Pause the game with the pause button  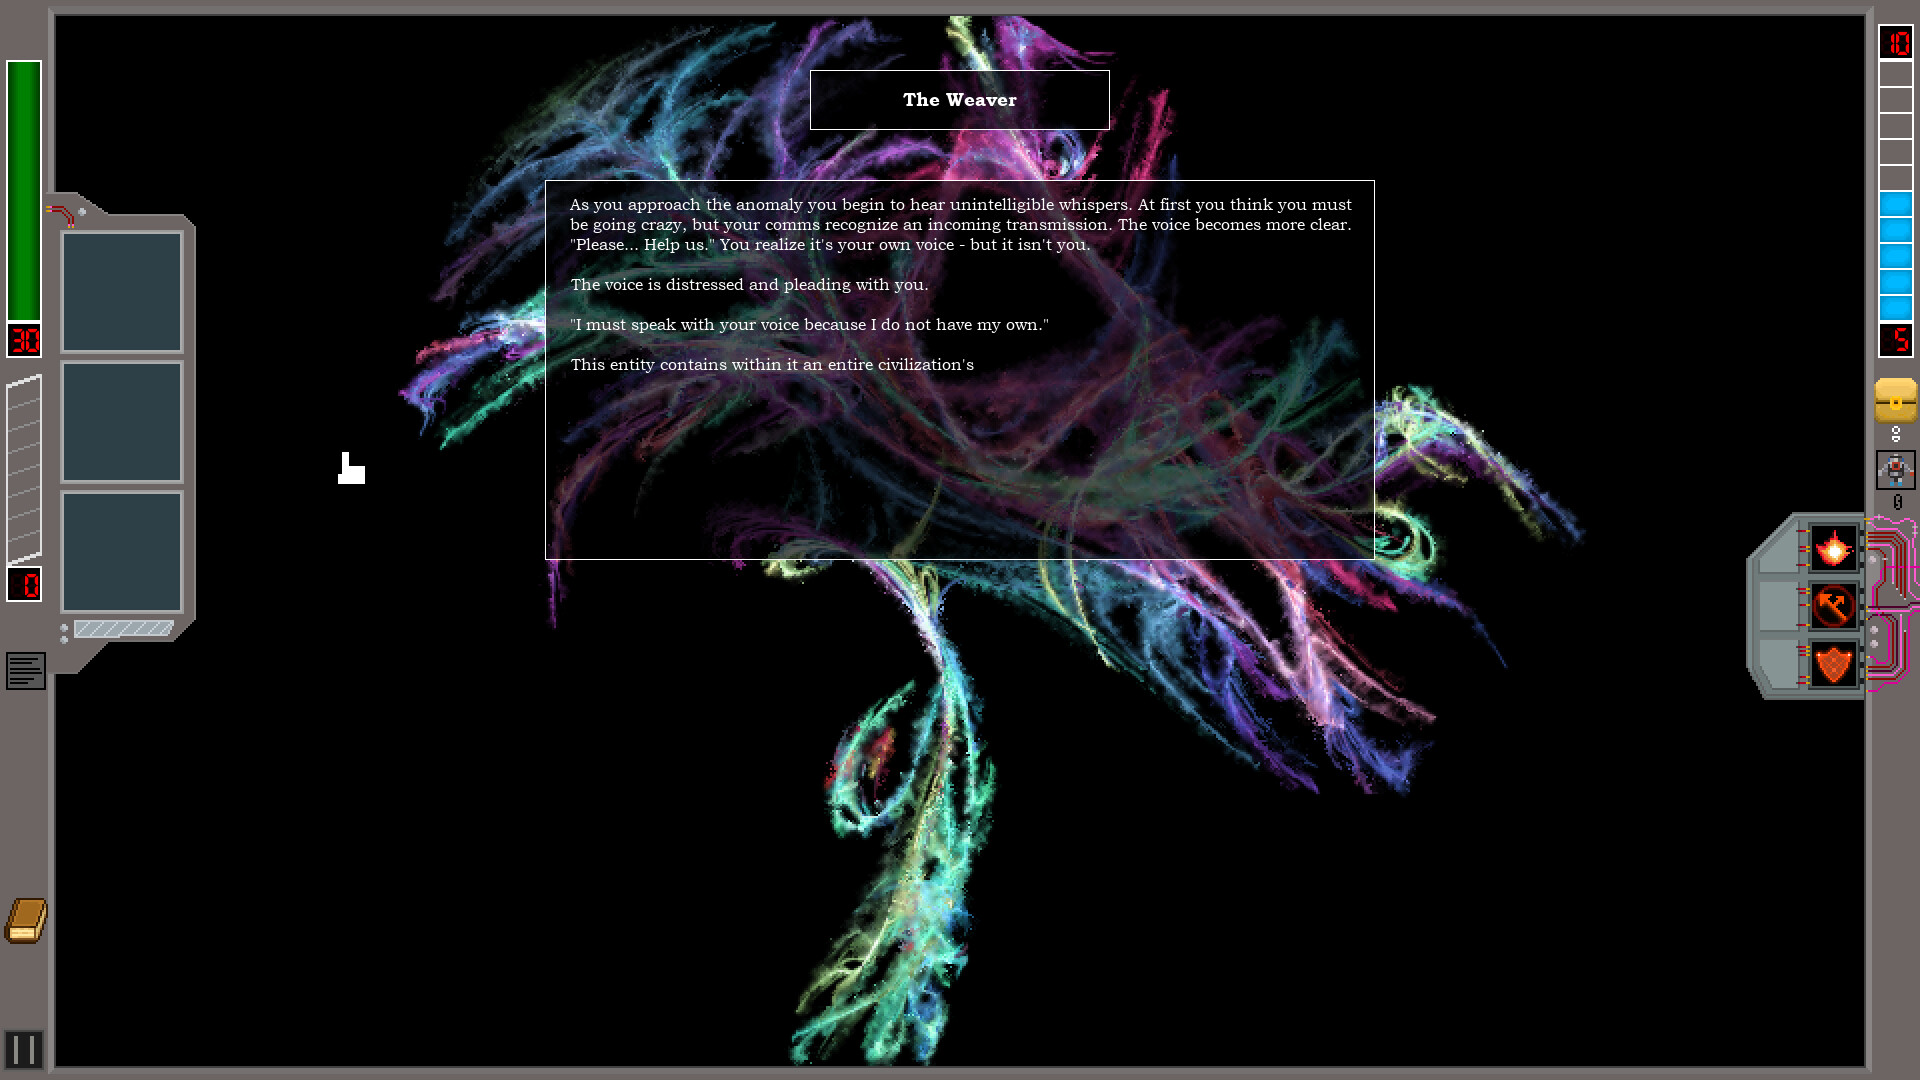coord(24,1049)
